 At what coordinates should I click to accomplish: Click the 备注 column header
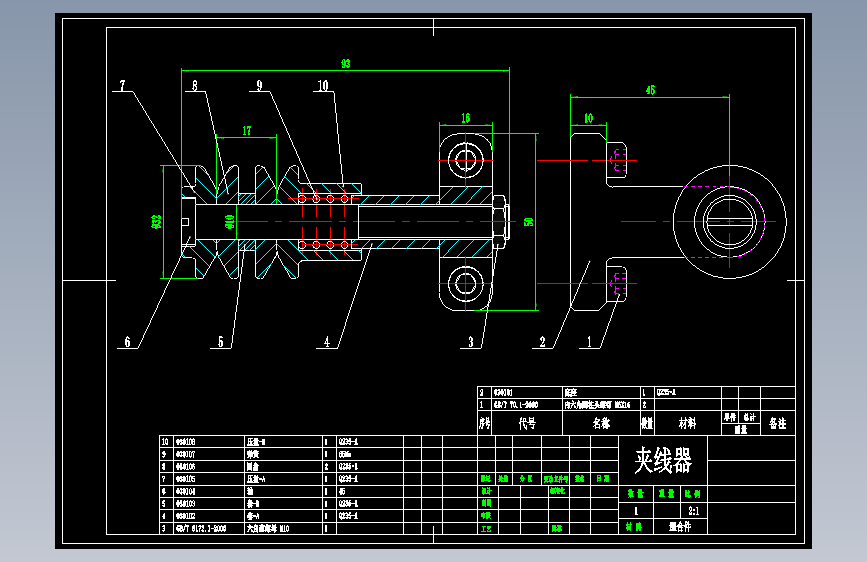[777, 424]
